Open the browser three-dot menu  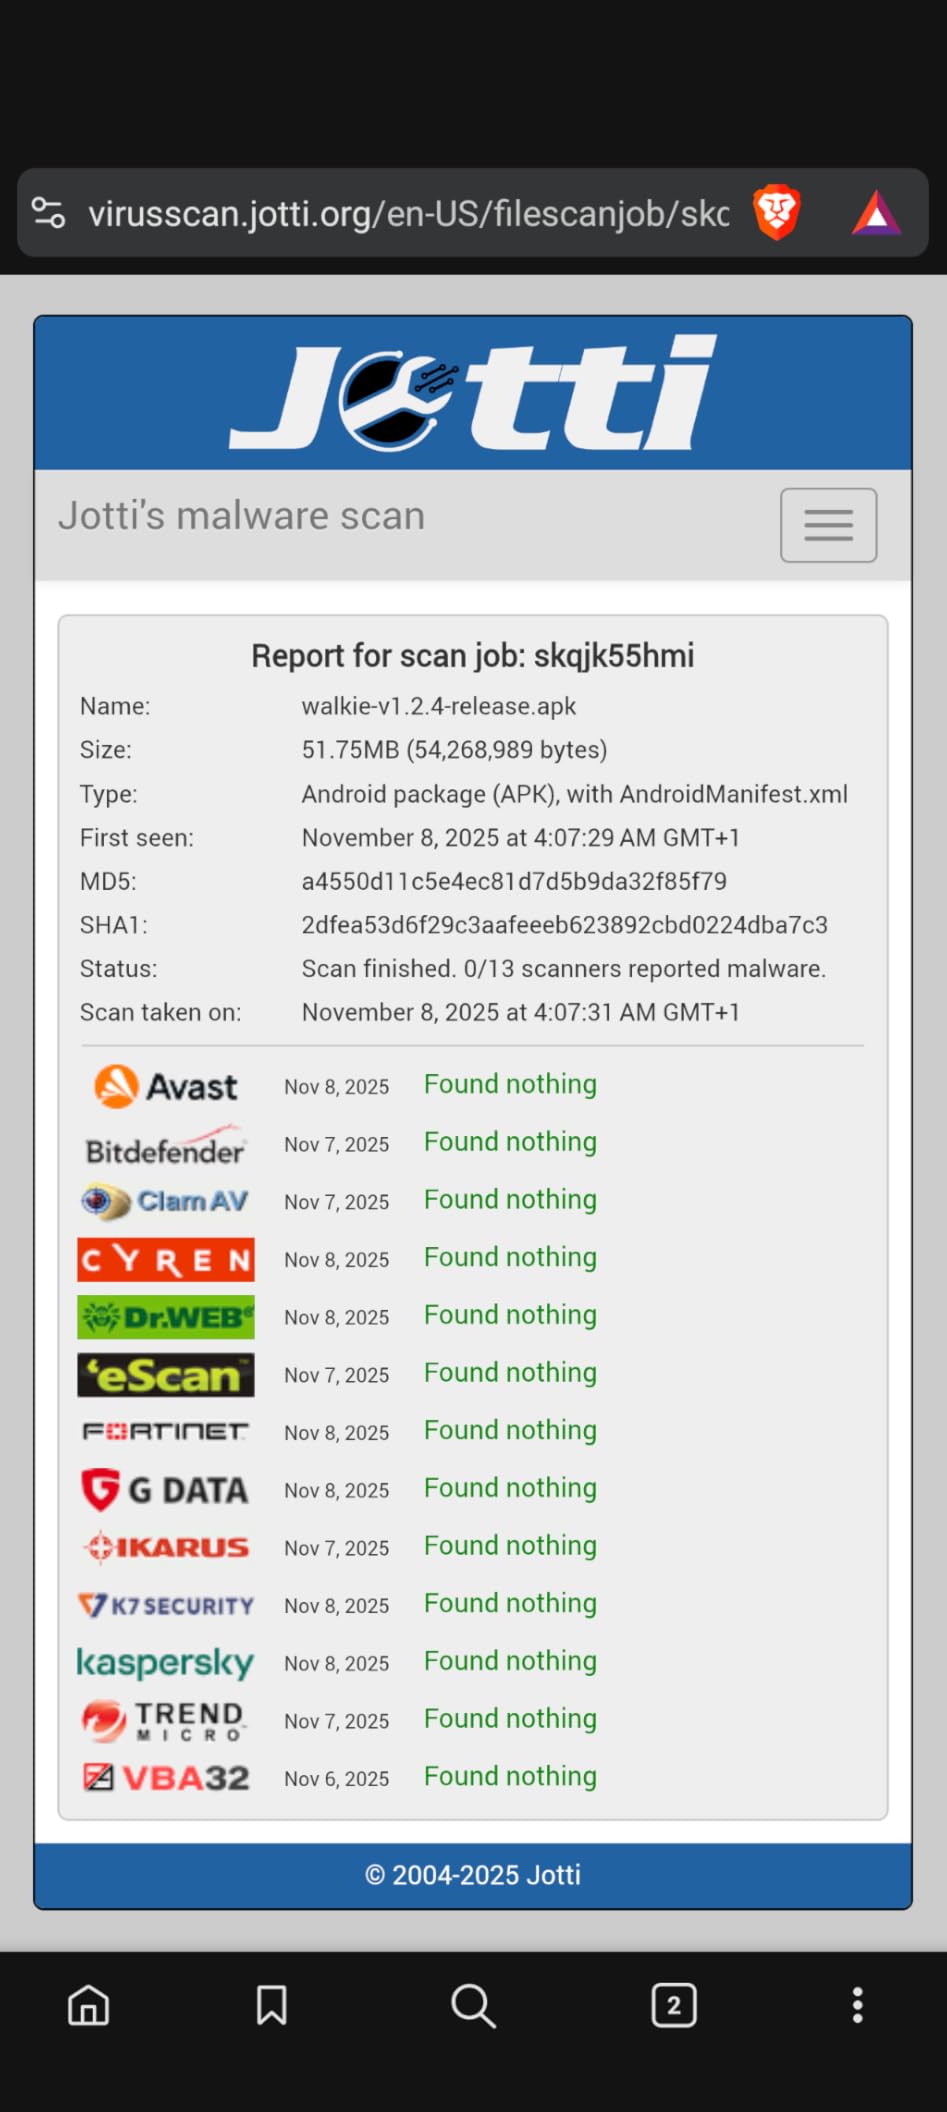[x=857, y=2004]
